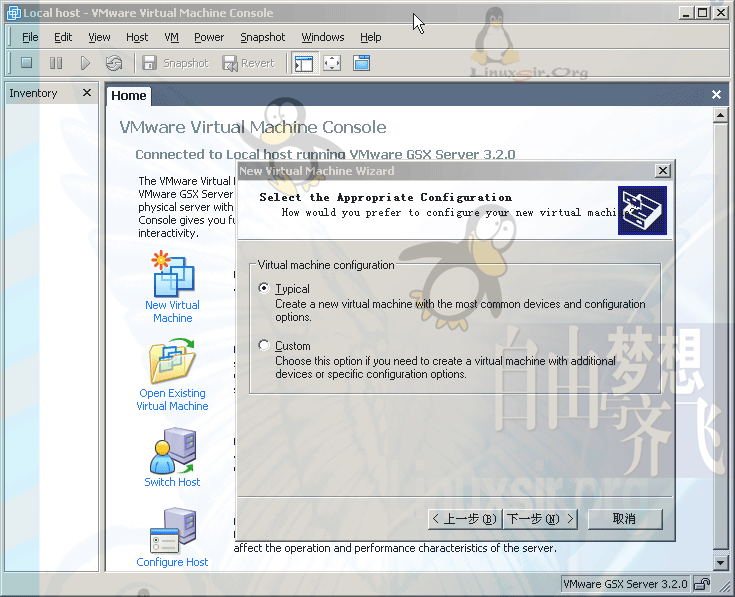Click the 下一步 (N) next button

pos(540,519)
